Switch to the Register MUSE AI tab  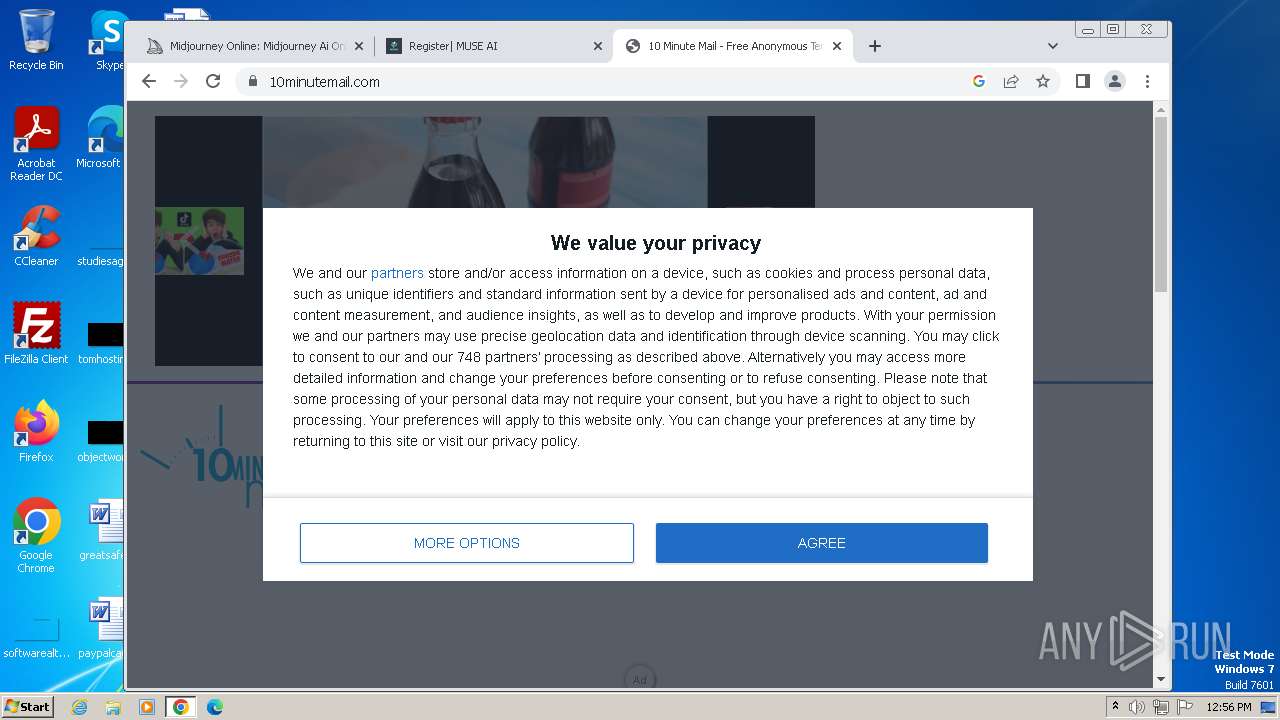490,46
